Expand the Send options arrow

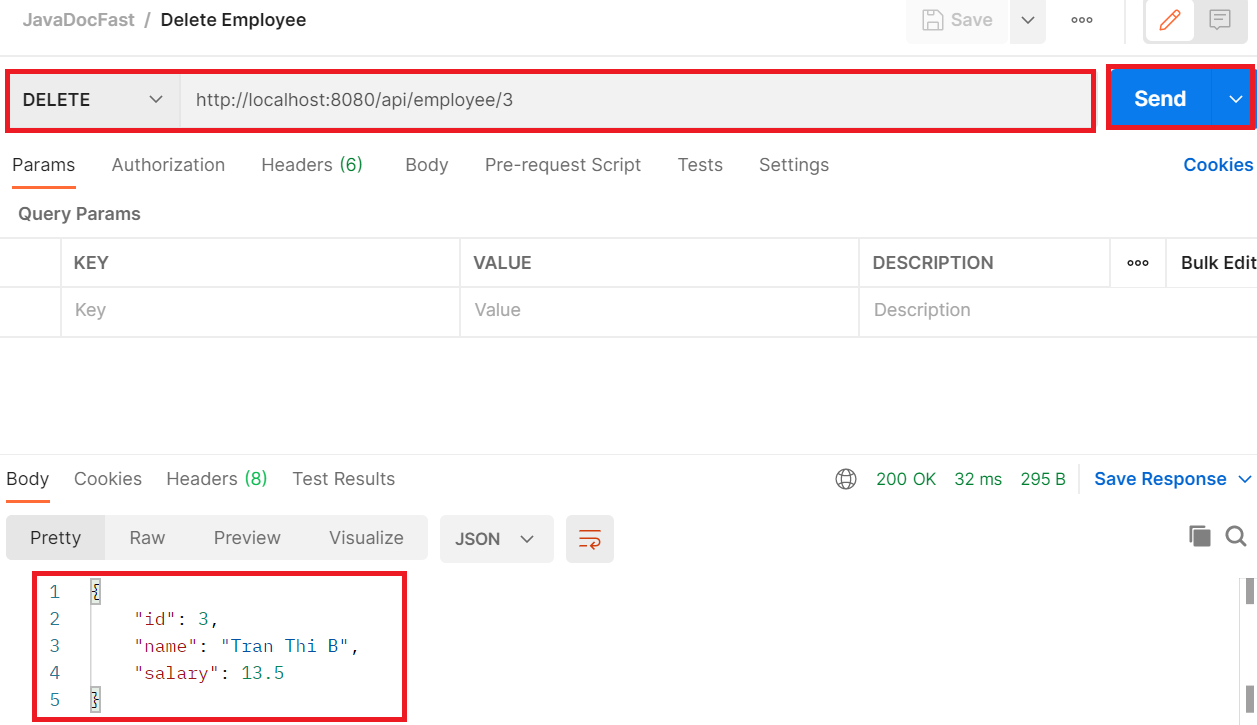[1235, 99]
